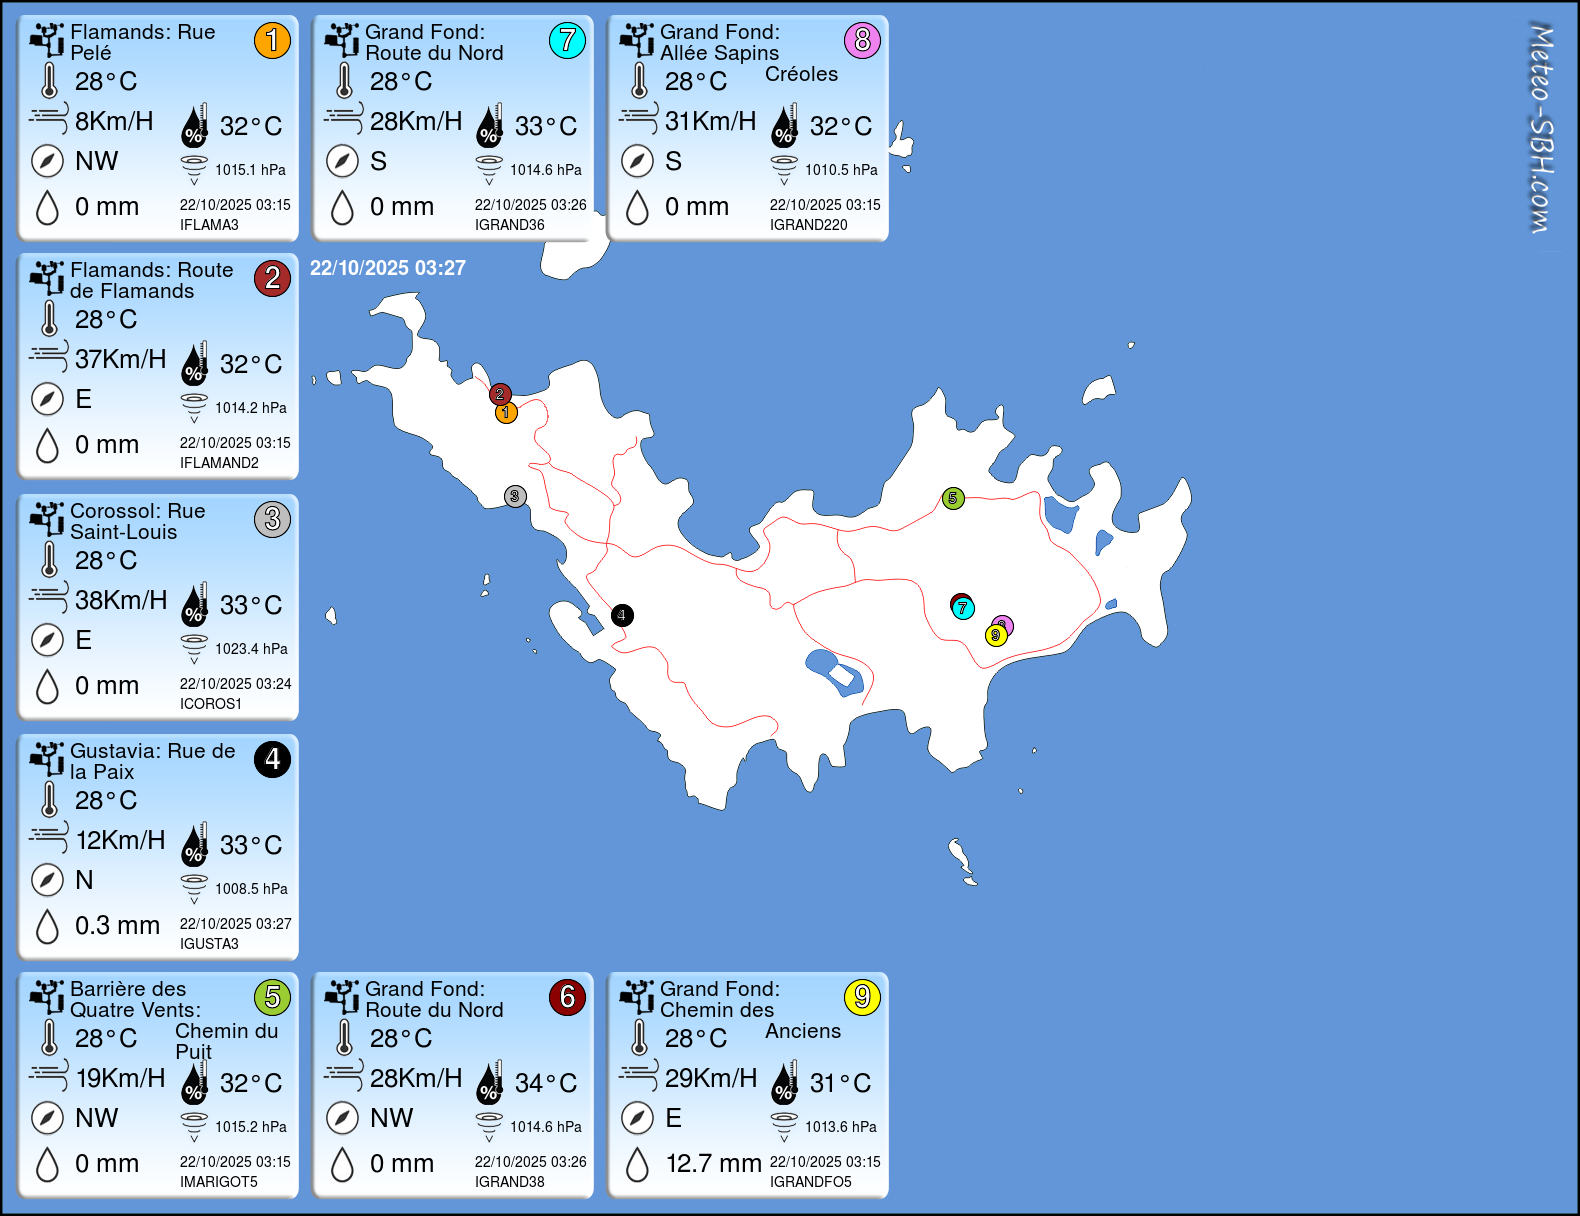Click the raindrop icon beside 12.7 mm

[637, 1164]
